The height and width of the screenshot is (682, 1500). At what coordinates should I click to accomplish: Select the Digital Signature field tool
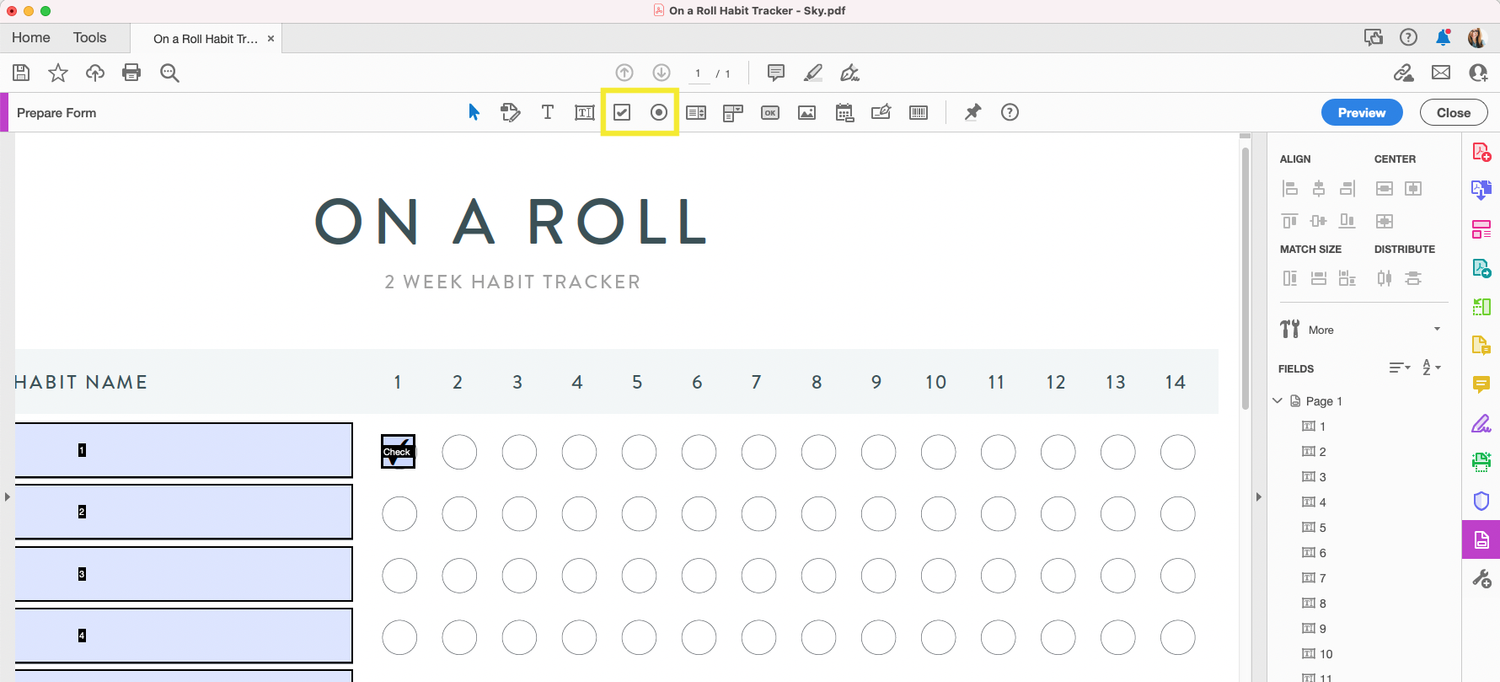pyautogui.click(x=881, y=112)
